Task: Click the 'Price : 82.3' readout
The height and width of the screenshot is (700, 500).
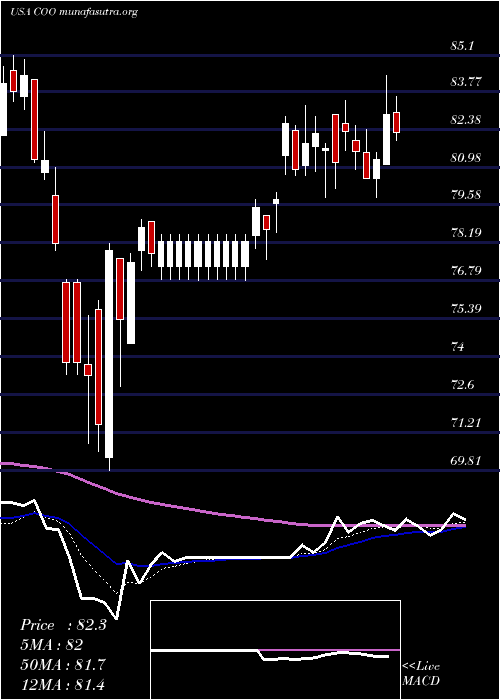Action: 63,625
